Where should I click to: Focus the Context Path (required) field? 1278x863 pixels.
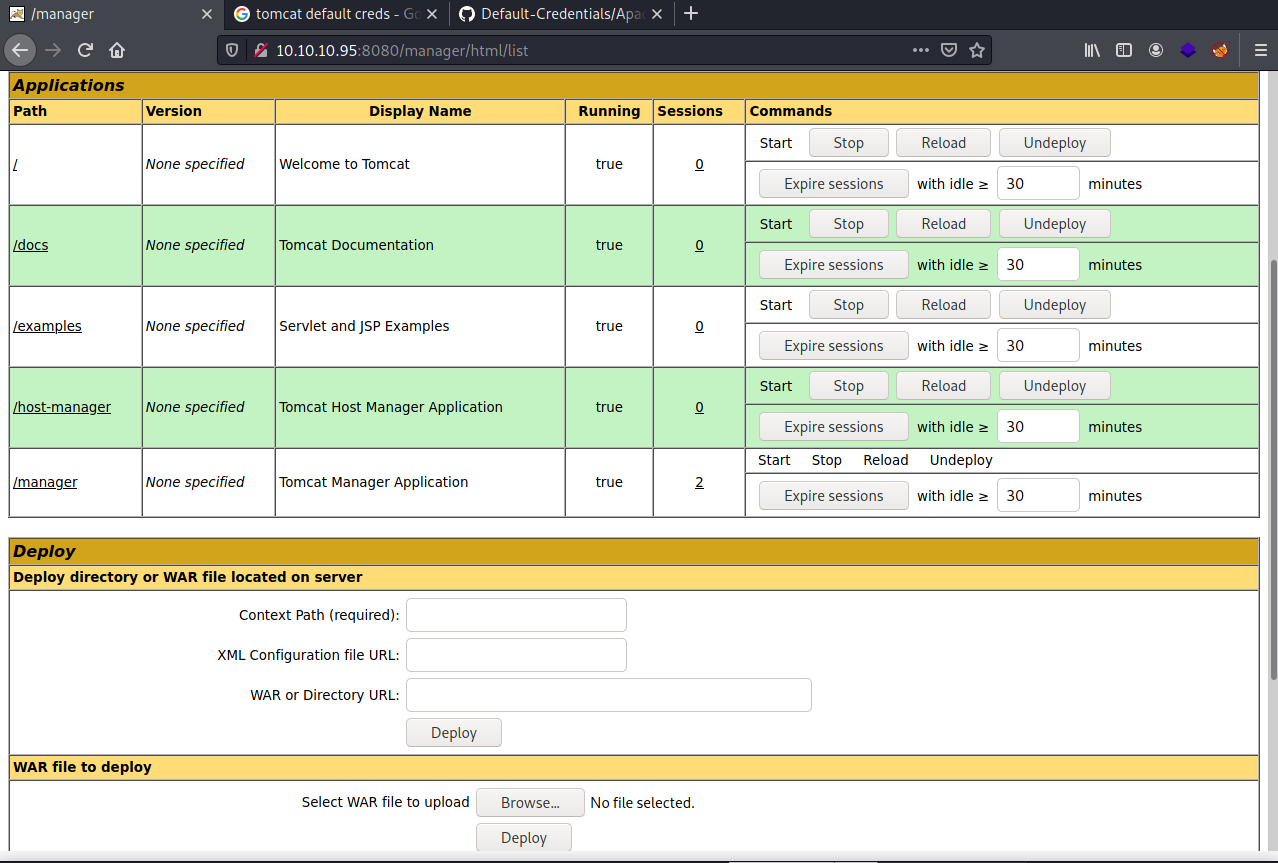pos(516,615)
